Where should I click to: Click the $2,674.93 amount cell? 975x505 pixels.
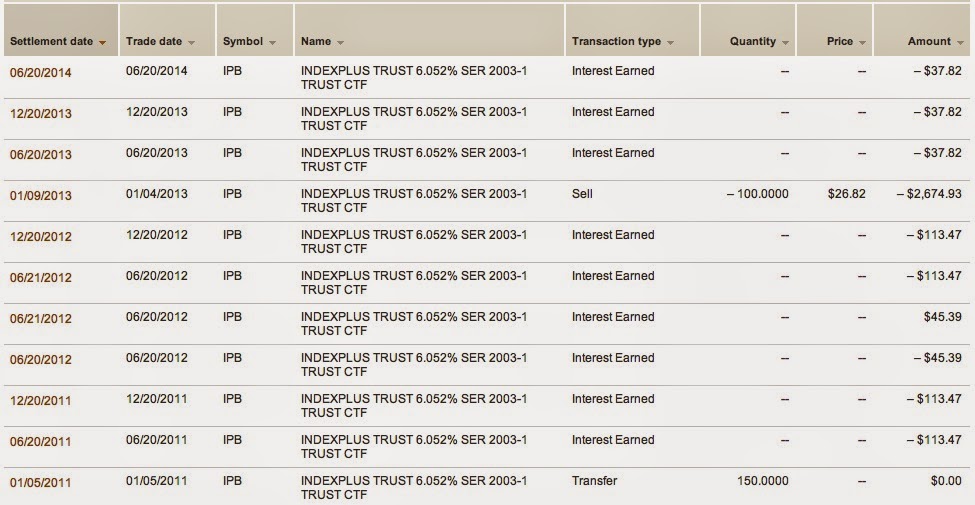click(929, 194)
